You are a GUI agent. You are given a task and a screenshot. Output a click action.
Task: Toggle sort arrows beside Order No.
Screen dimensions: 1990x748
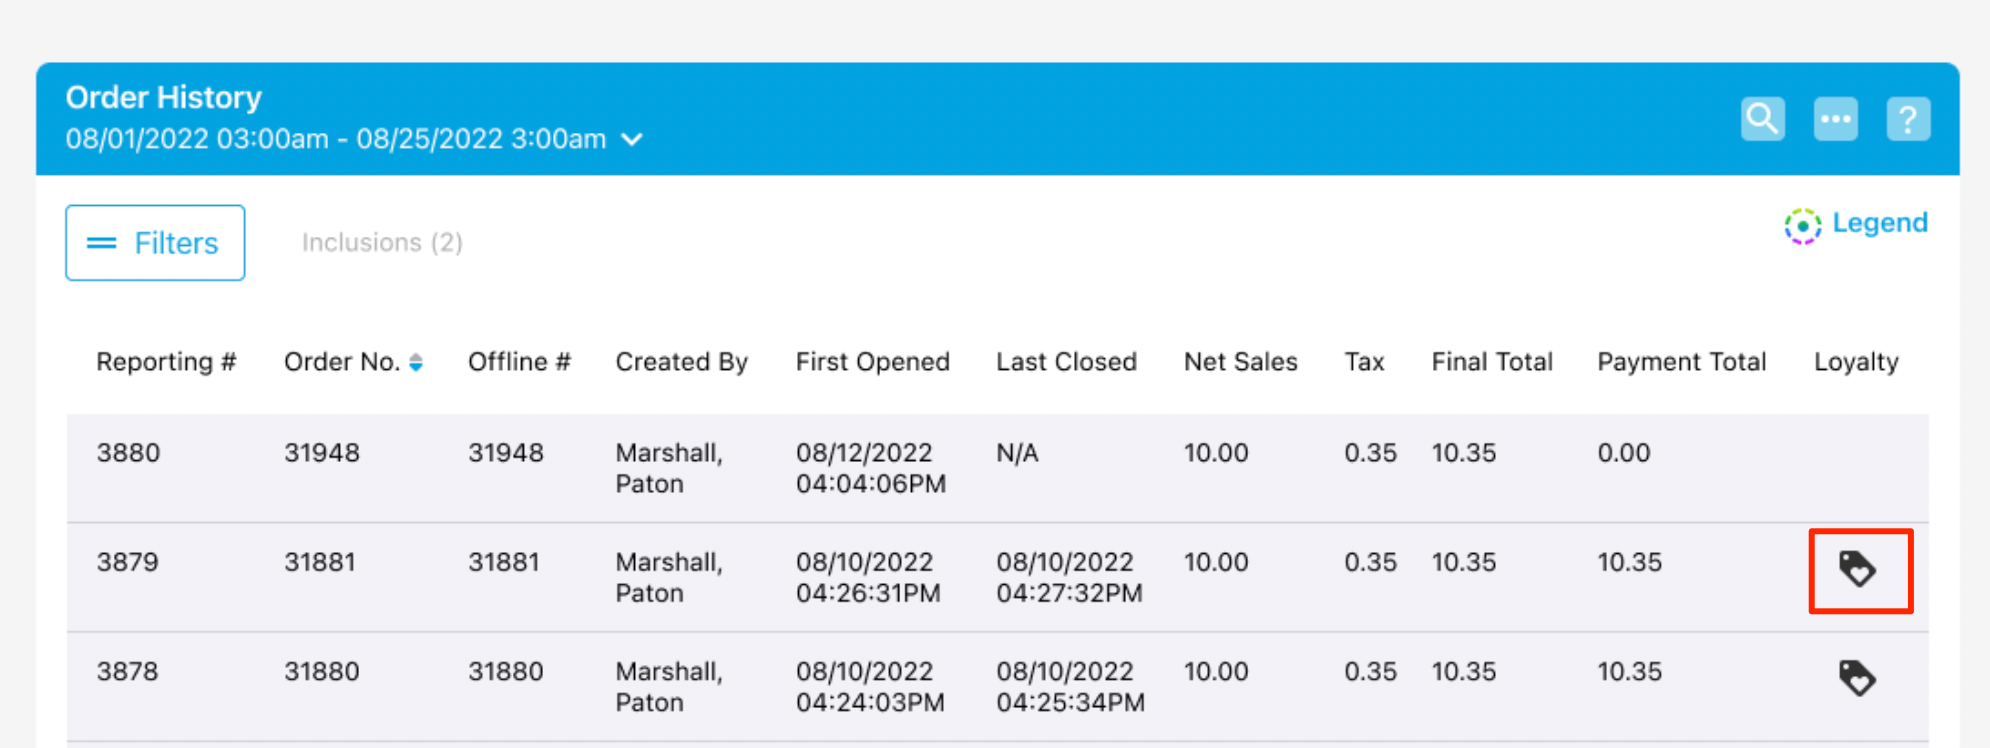point(416,363)
